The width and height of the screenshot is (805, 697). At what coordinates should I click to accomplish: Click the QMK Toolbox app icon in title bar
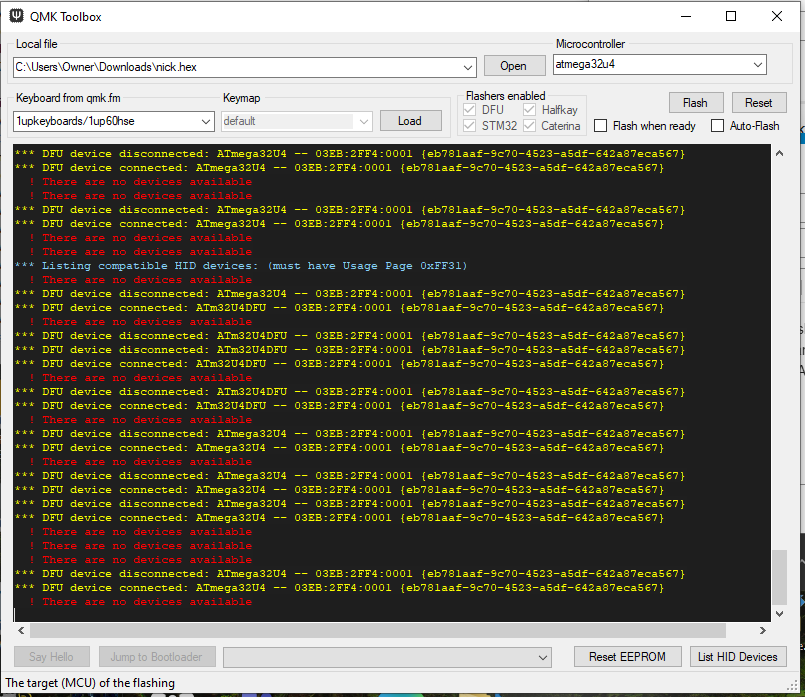point(16,16)
